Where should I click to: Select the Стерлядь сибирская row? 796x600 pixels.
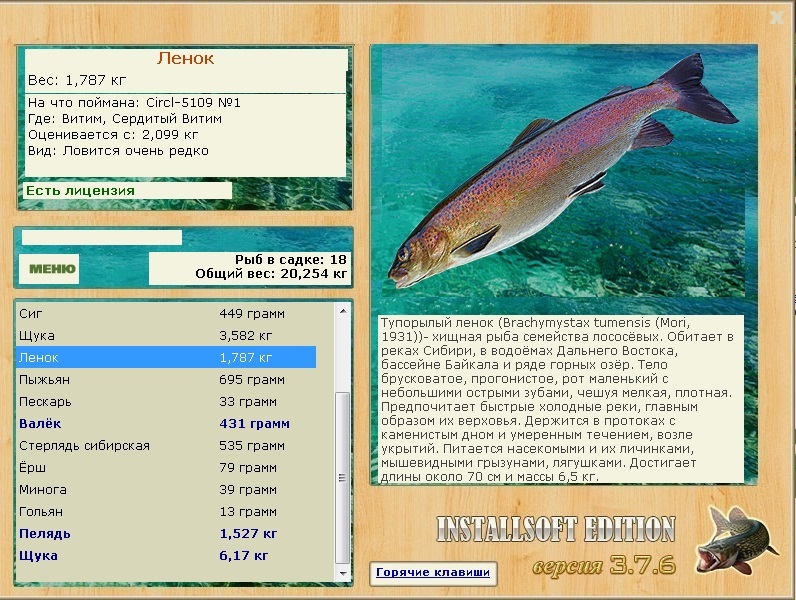pos(168,446)
